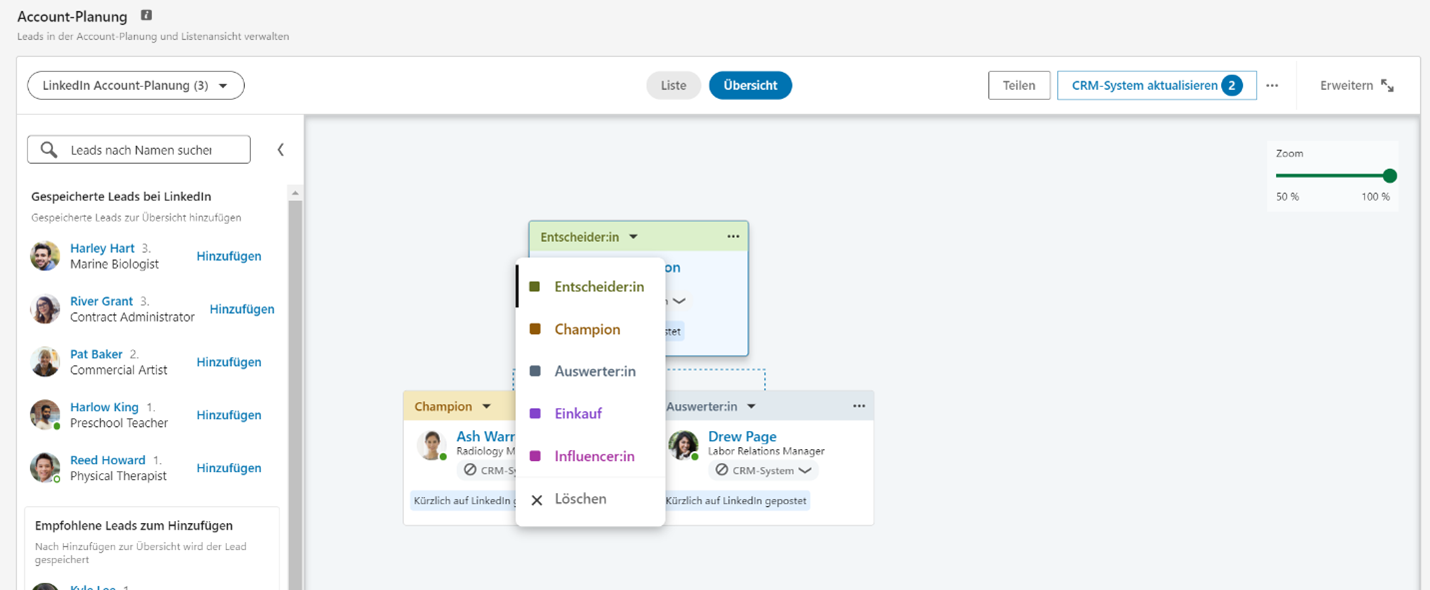Click Harley Hart's profile photo
Image resolution: width=1430 pixels, height=590 pixels.
click(45, 256)
